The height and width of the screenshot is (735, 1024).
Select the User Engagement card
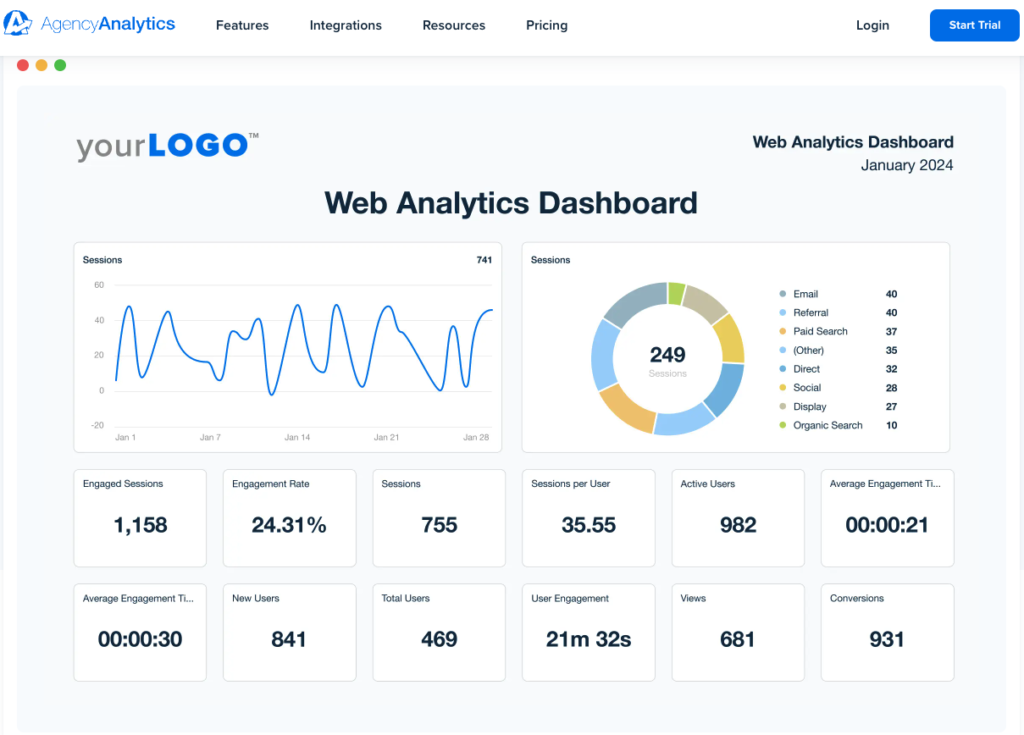coord(588,632)
